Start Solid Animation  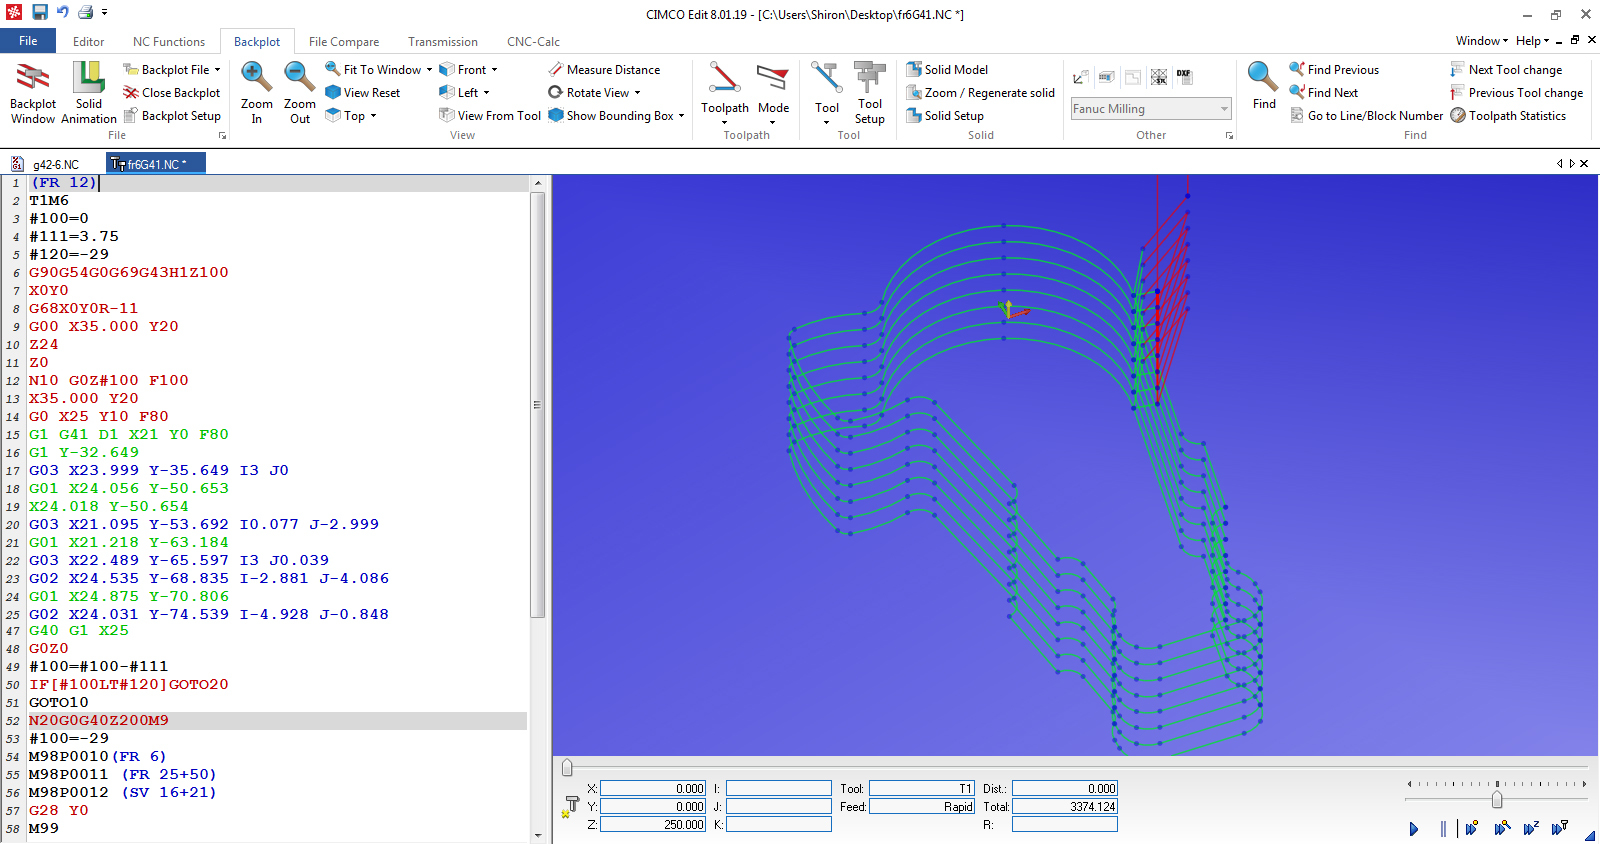click(89, 92)
